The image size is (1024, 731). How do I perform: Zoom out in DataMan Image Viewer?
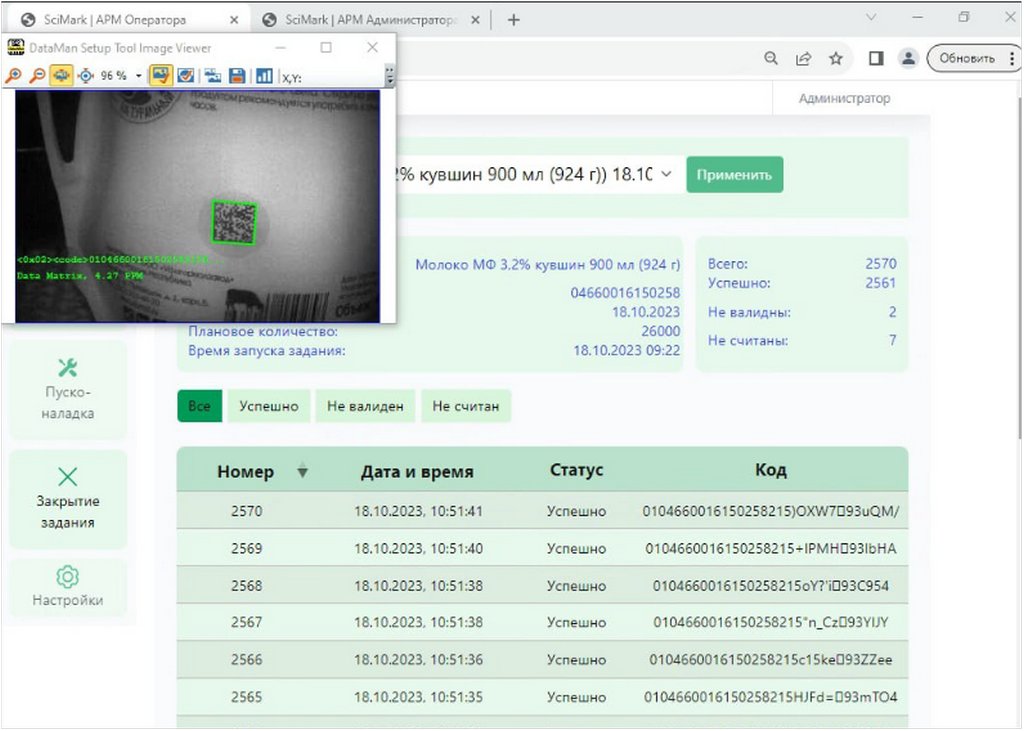point(37,76)
